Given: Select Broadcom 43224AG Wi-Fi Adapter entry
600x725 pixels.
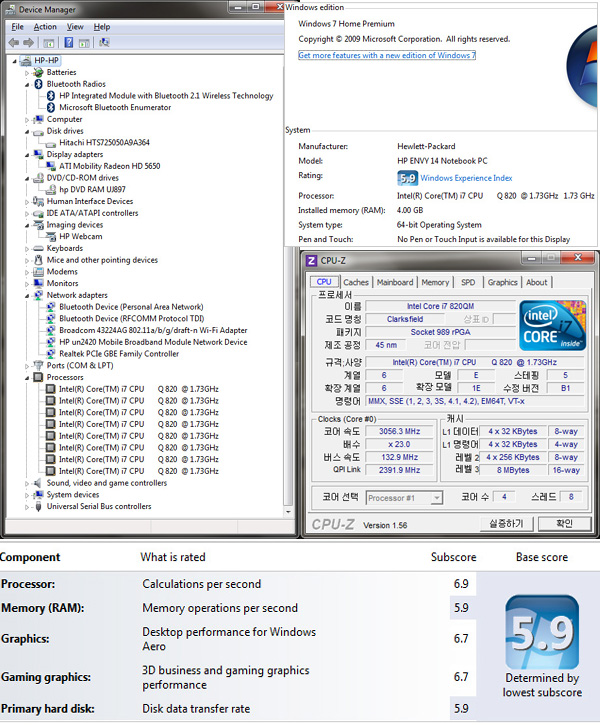Looking at the screenshot, I should pyautogui.click(x=153, y=331).
